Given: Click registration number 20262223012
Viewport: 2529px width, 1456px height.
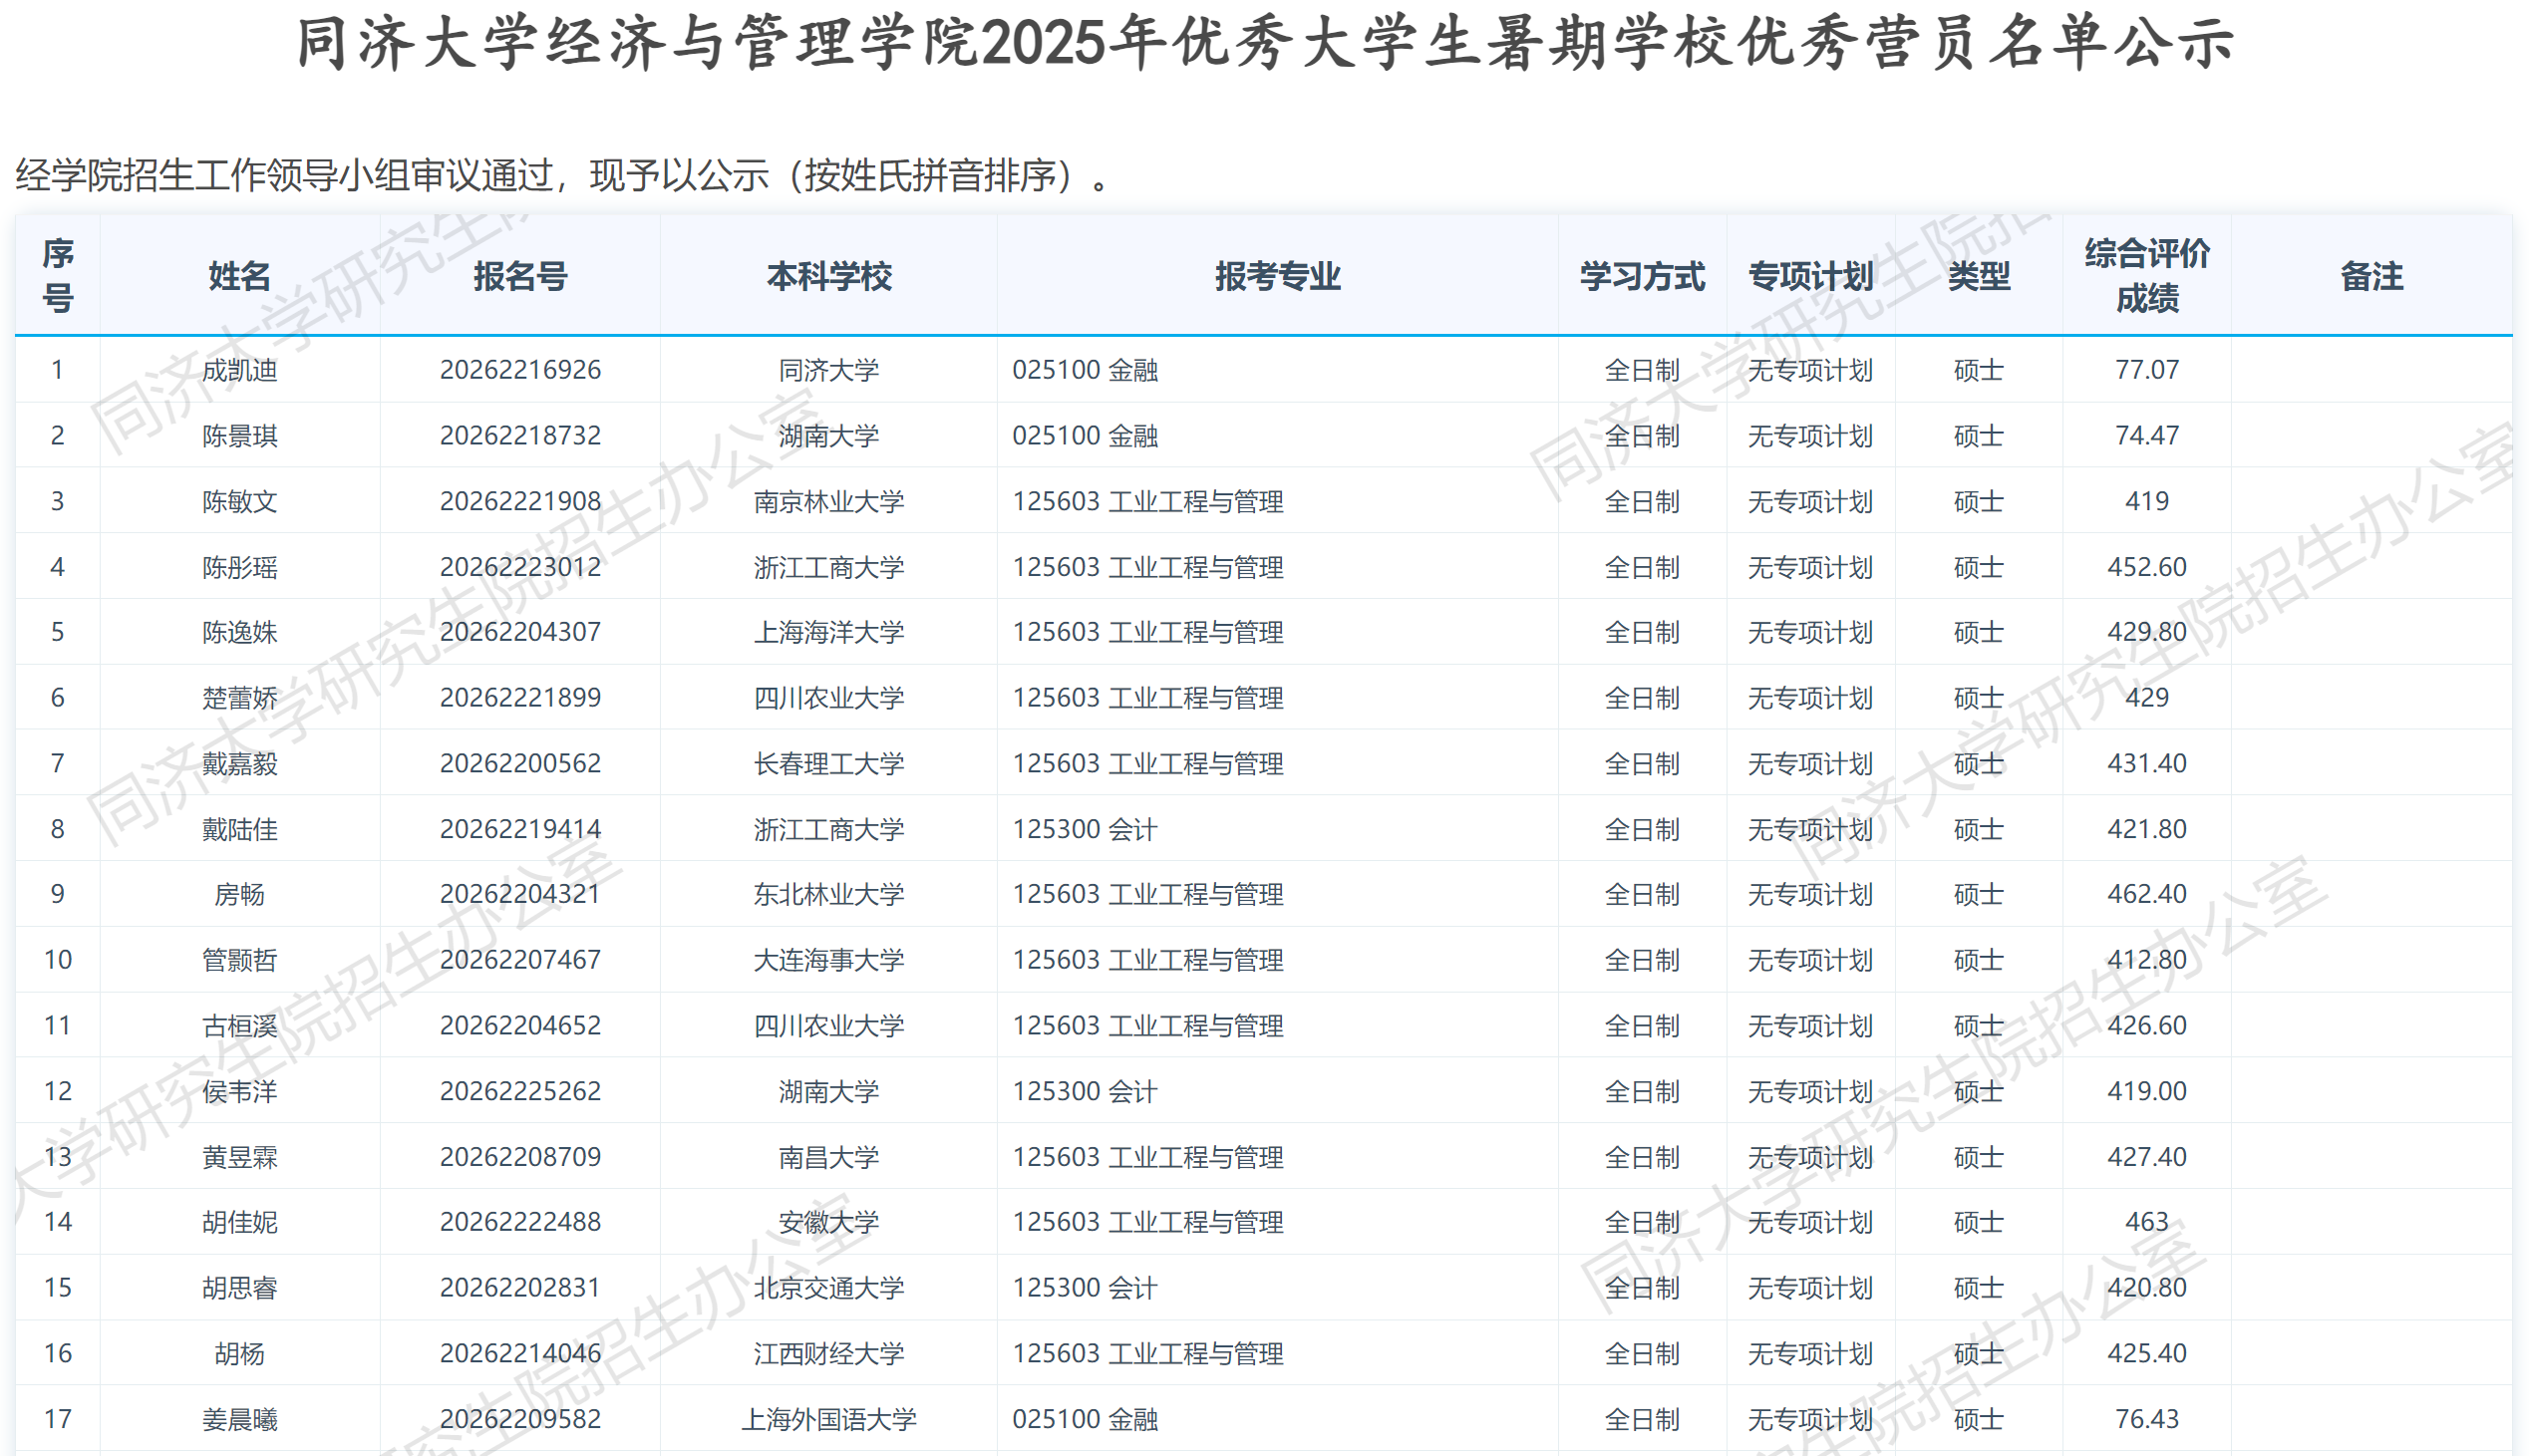Looking at the screenshot, I should pyautogui.click(x=520, y=567).
